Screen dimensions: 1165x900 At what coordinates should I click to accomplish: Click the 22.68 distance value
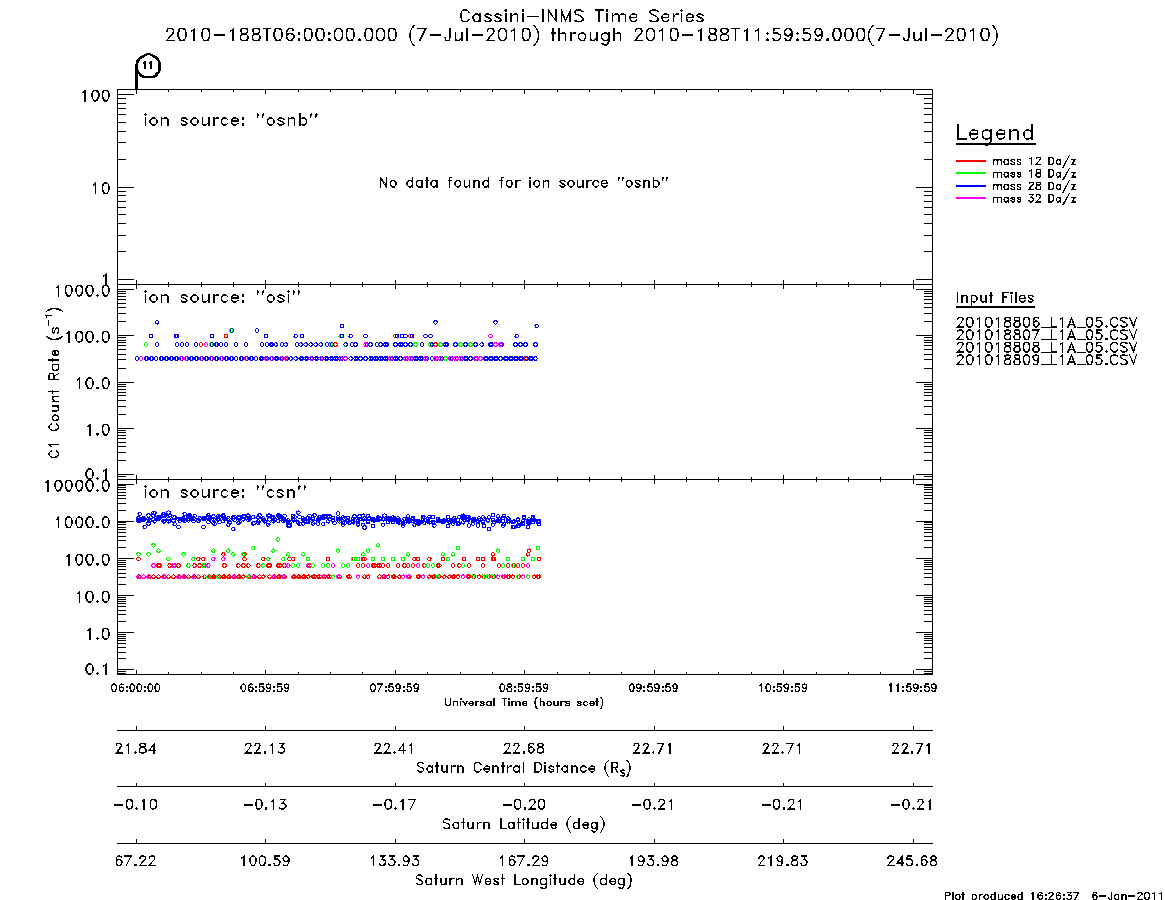tap(524, 748)
